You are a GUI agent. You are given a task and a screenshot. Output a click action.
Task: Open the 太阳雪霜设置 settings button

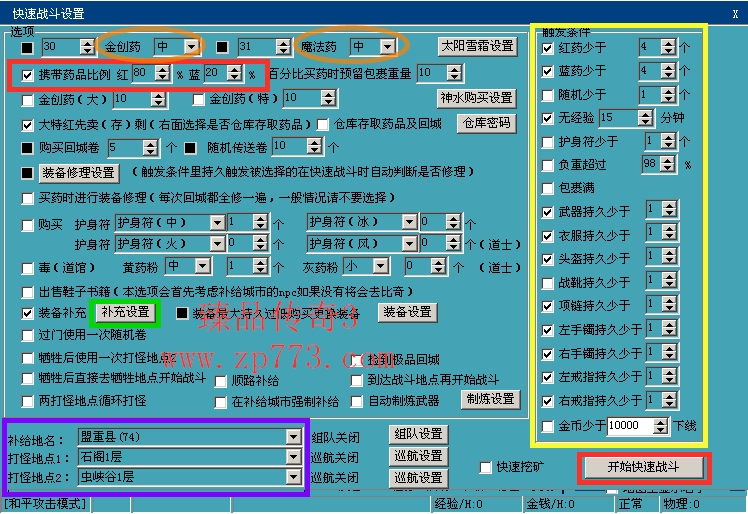[478, 46]
